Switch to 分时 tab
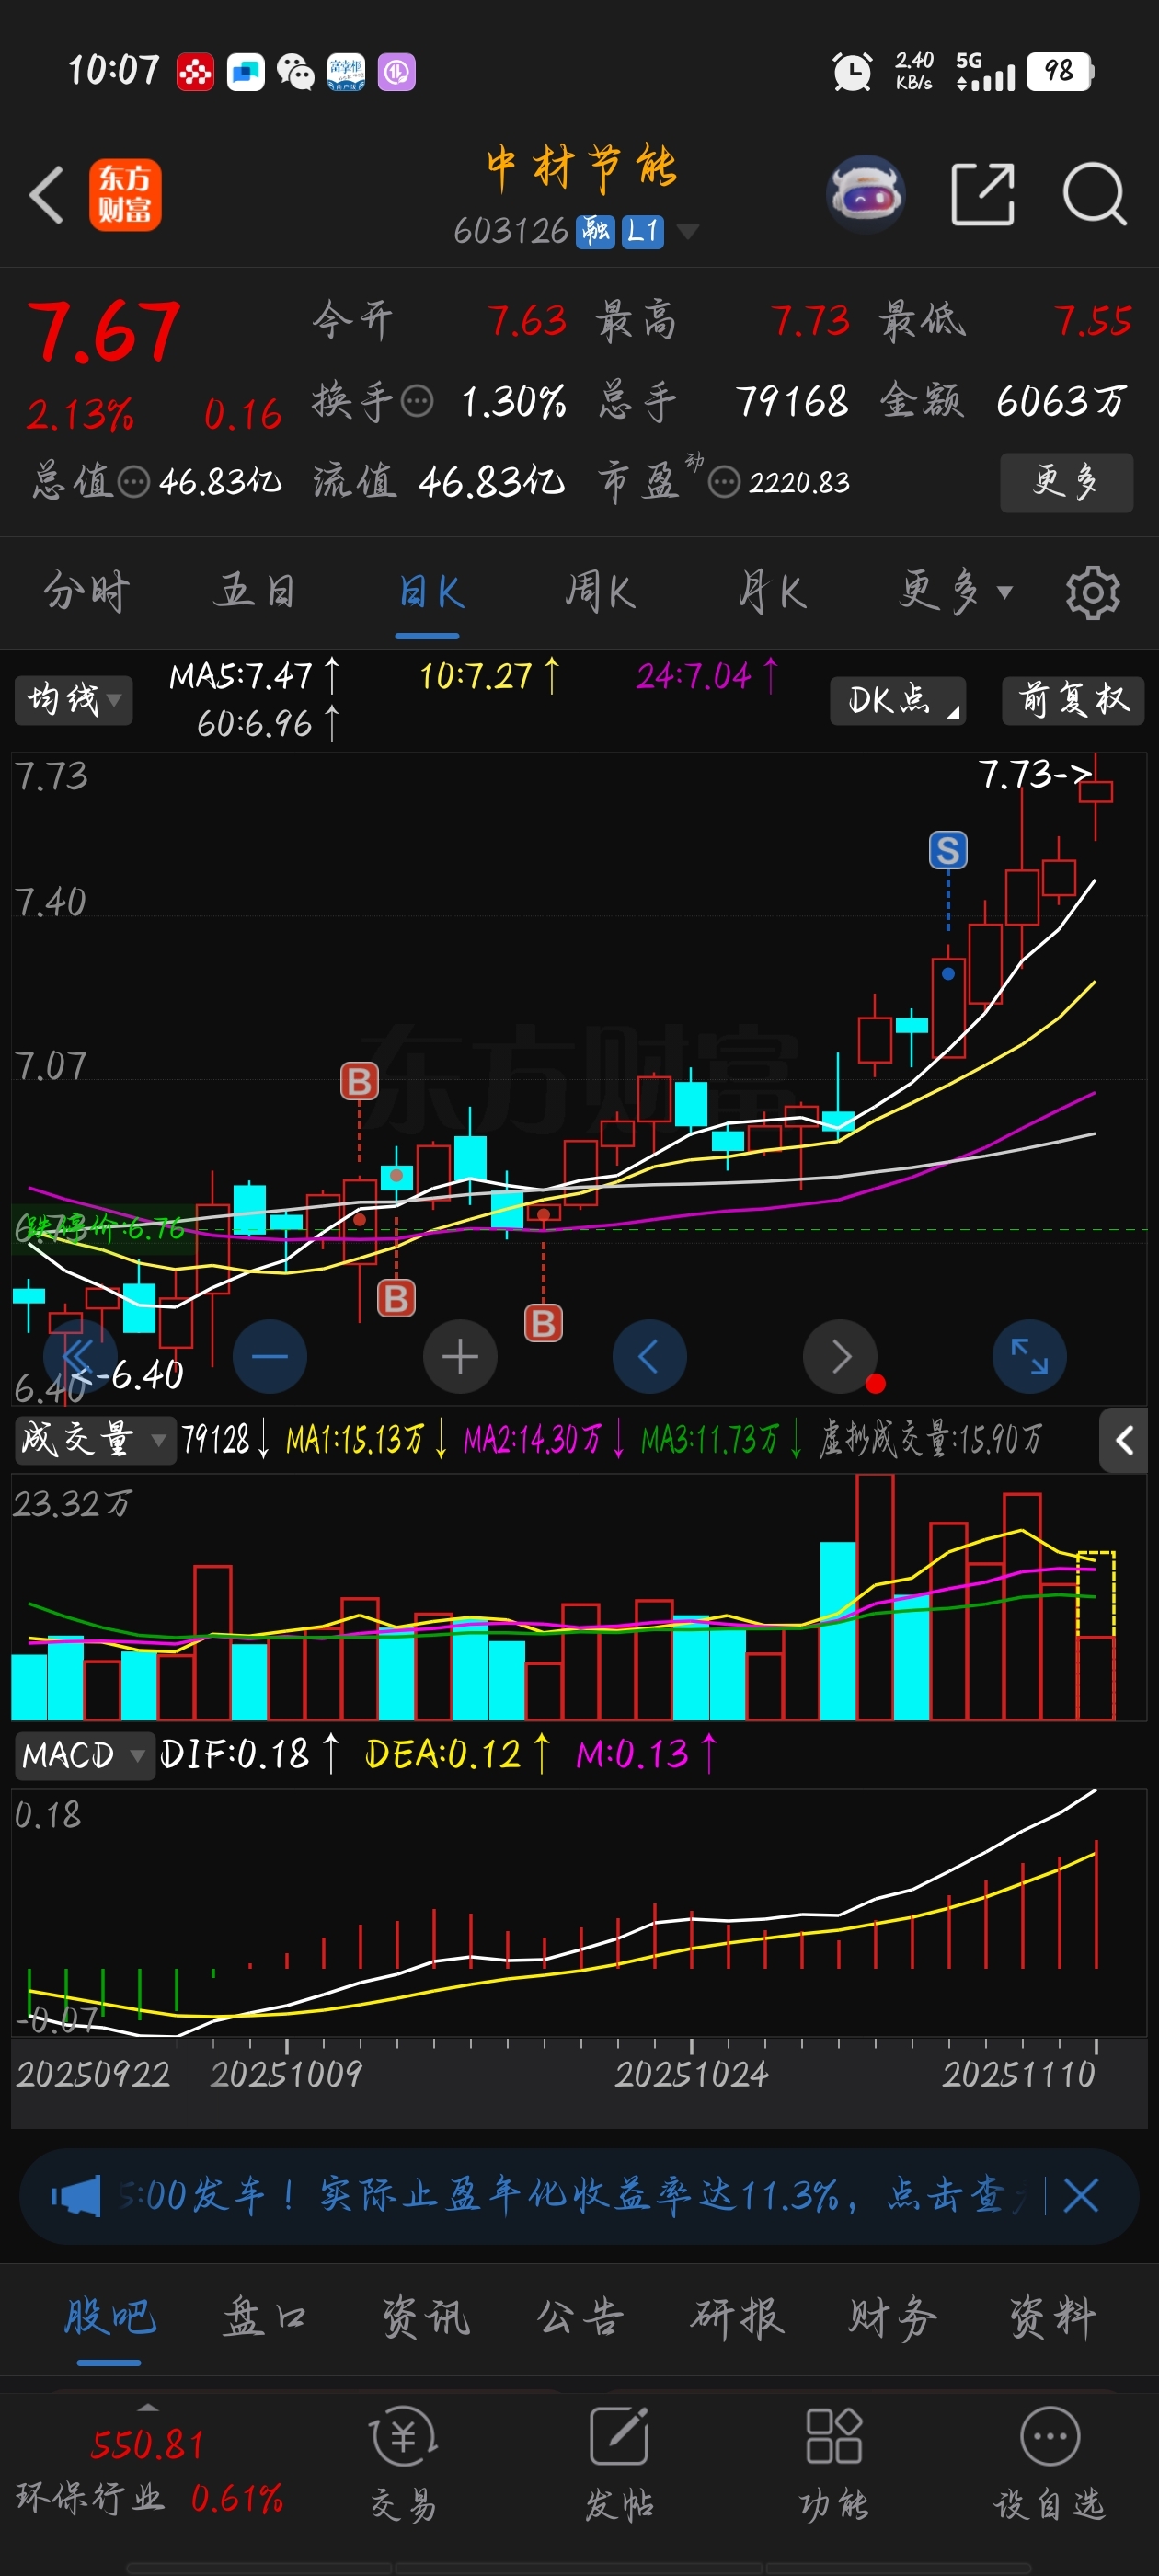This screenshot has height=2576, width=1159. point(86,592)
